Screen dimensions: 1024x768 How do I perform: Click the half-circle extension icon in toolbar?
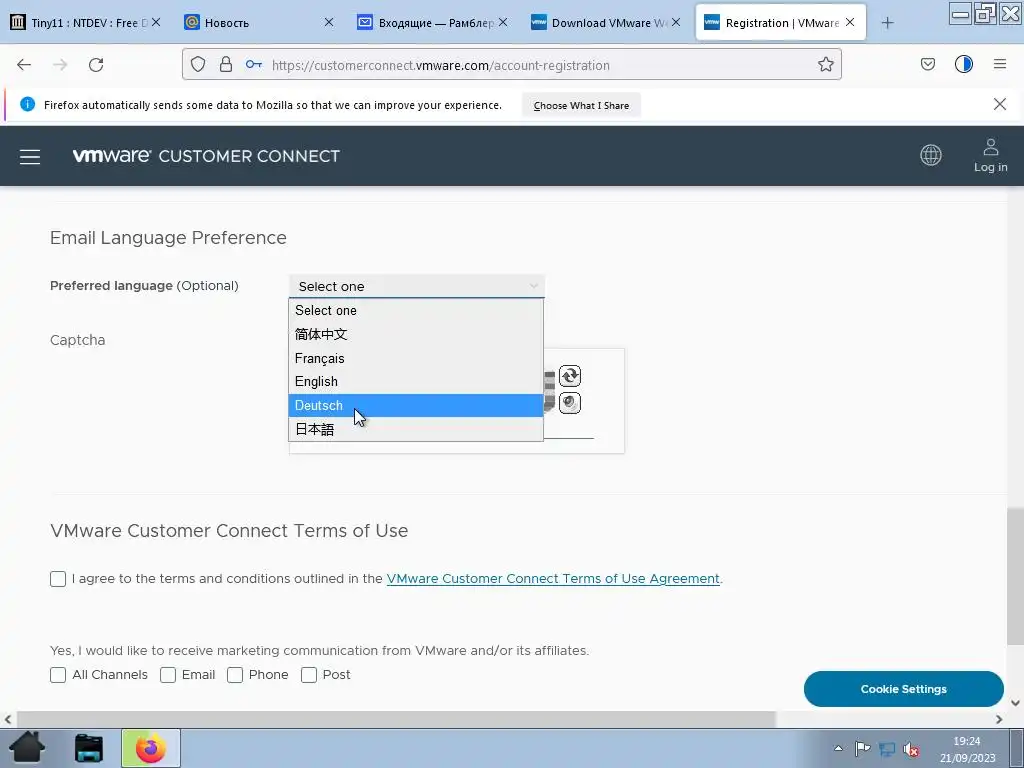(x=964, y=64)
